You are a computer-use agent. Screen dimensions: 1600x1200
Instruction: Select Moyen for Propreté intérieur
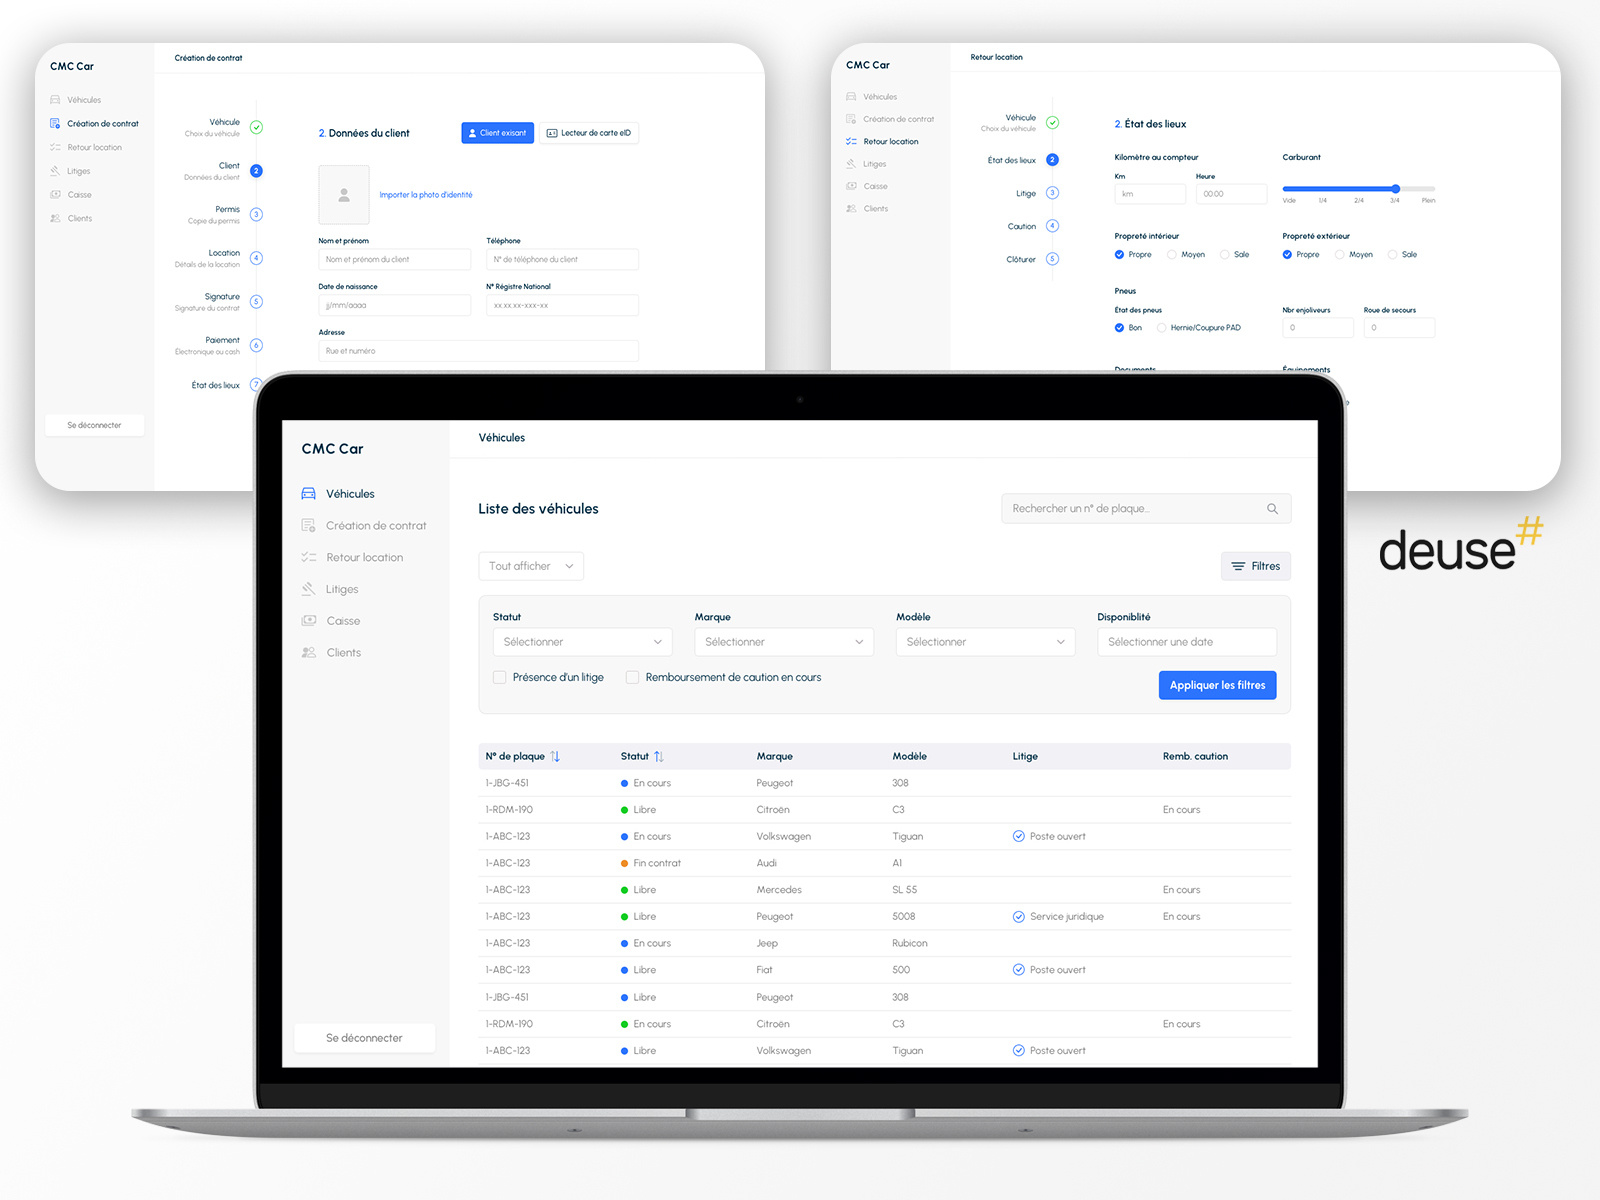click(x=1172, y=254)
